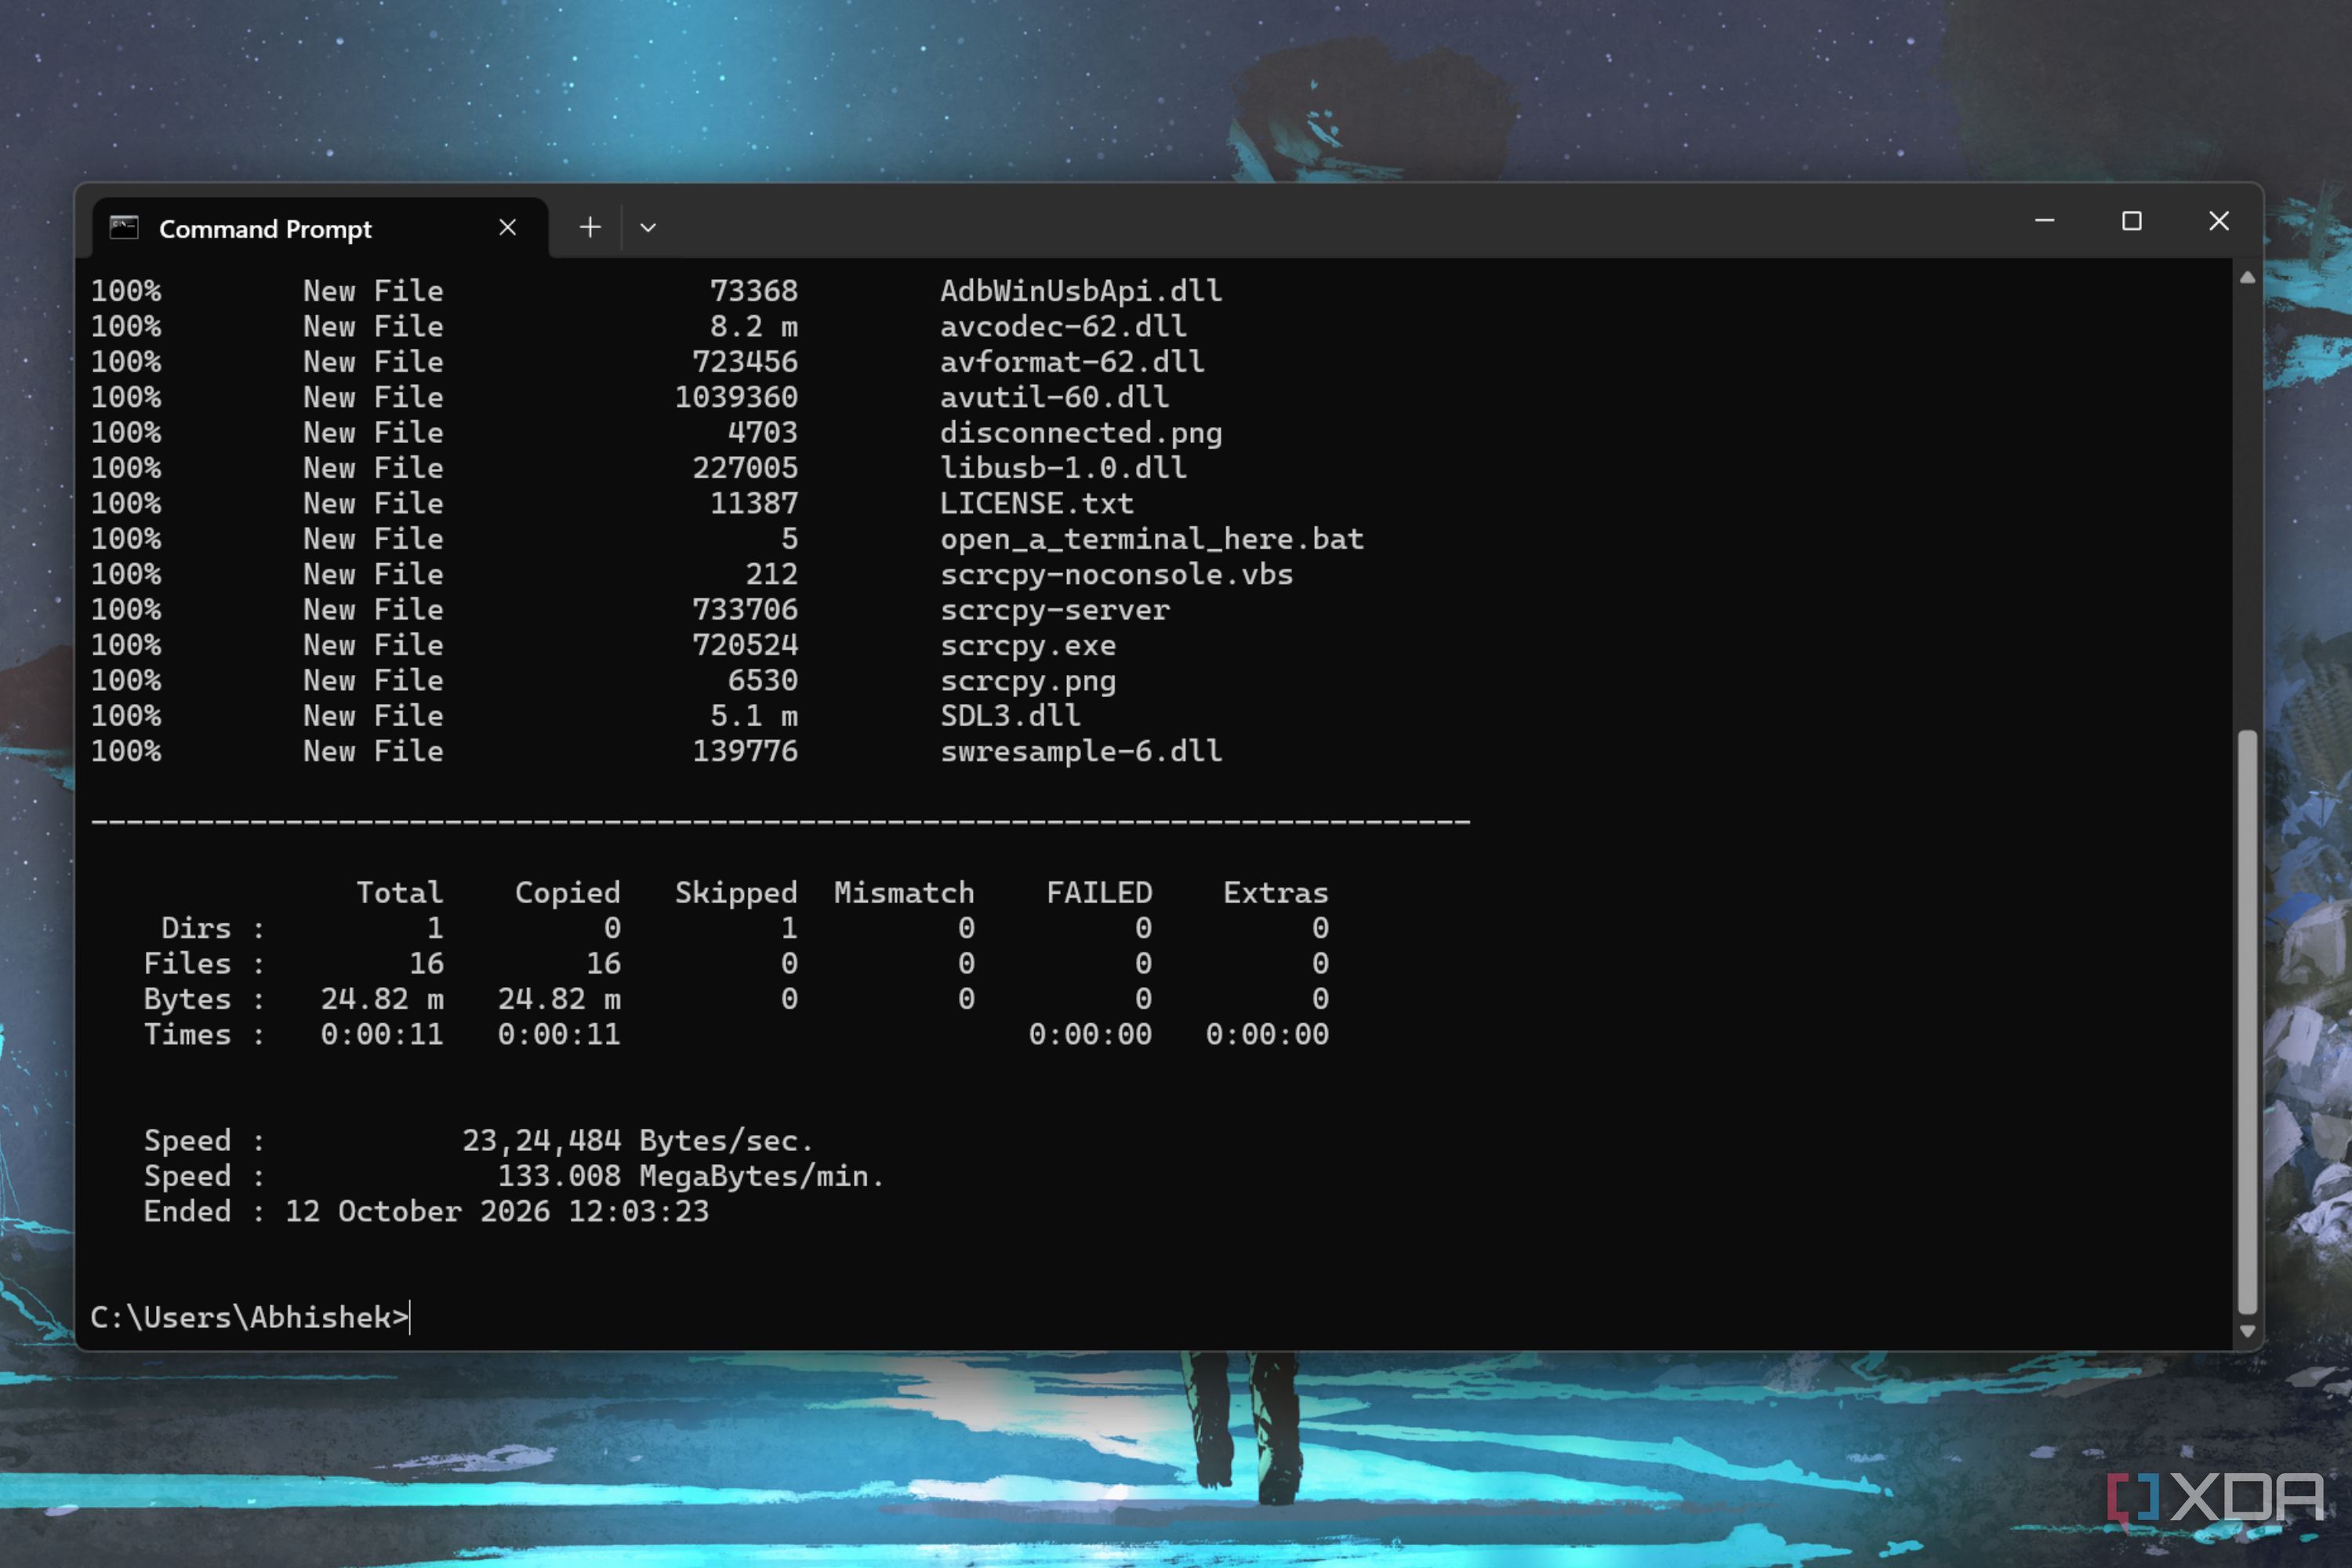
Task: Select the Command Prompt tab
Action: [x=319, y=228]
